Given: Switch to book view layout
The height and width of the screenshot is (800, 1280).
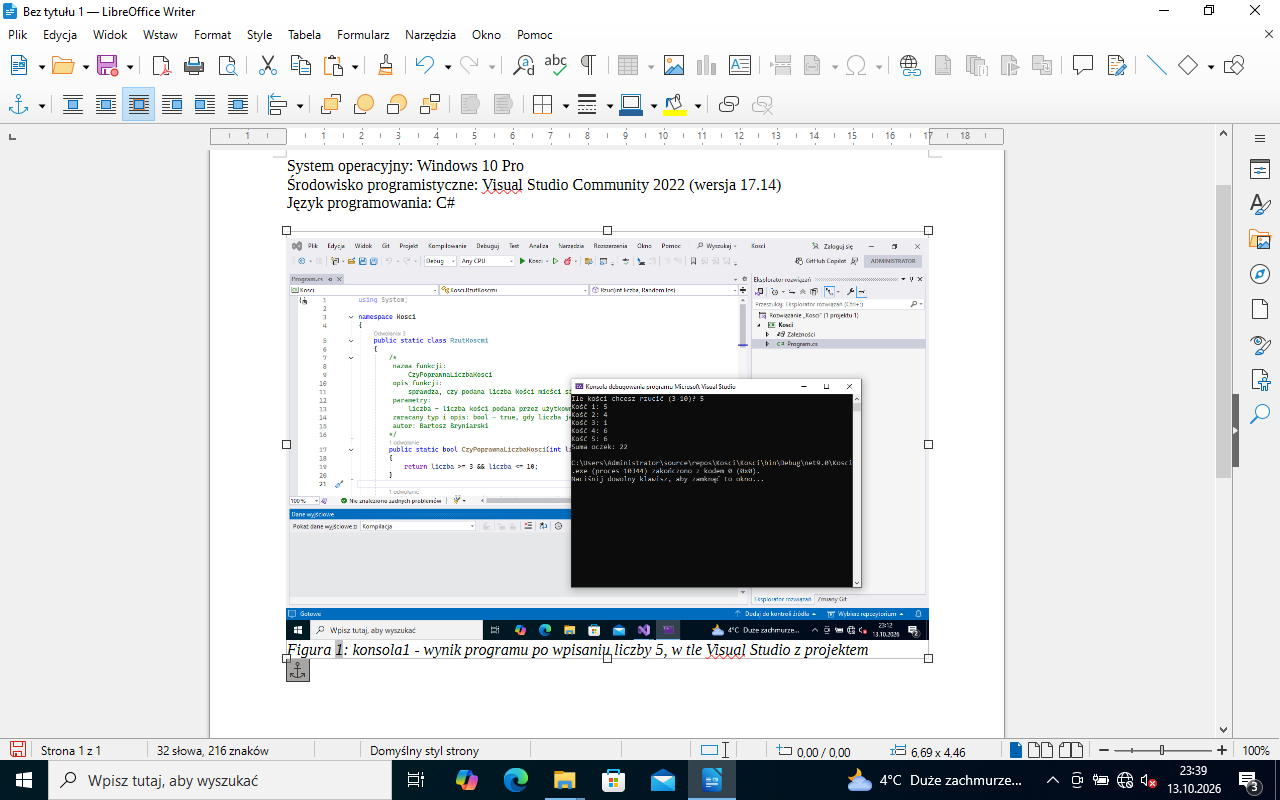Looking at the screenshot, I should click(1072, 750).
